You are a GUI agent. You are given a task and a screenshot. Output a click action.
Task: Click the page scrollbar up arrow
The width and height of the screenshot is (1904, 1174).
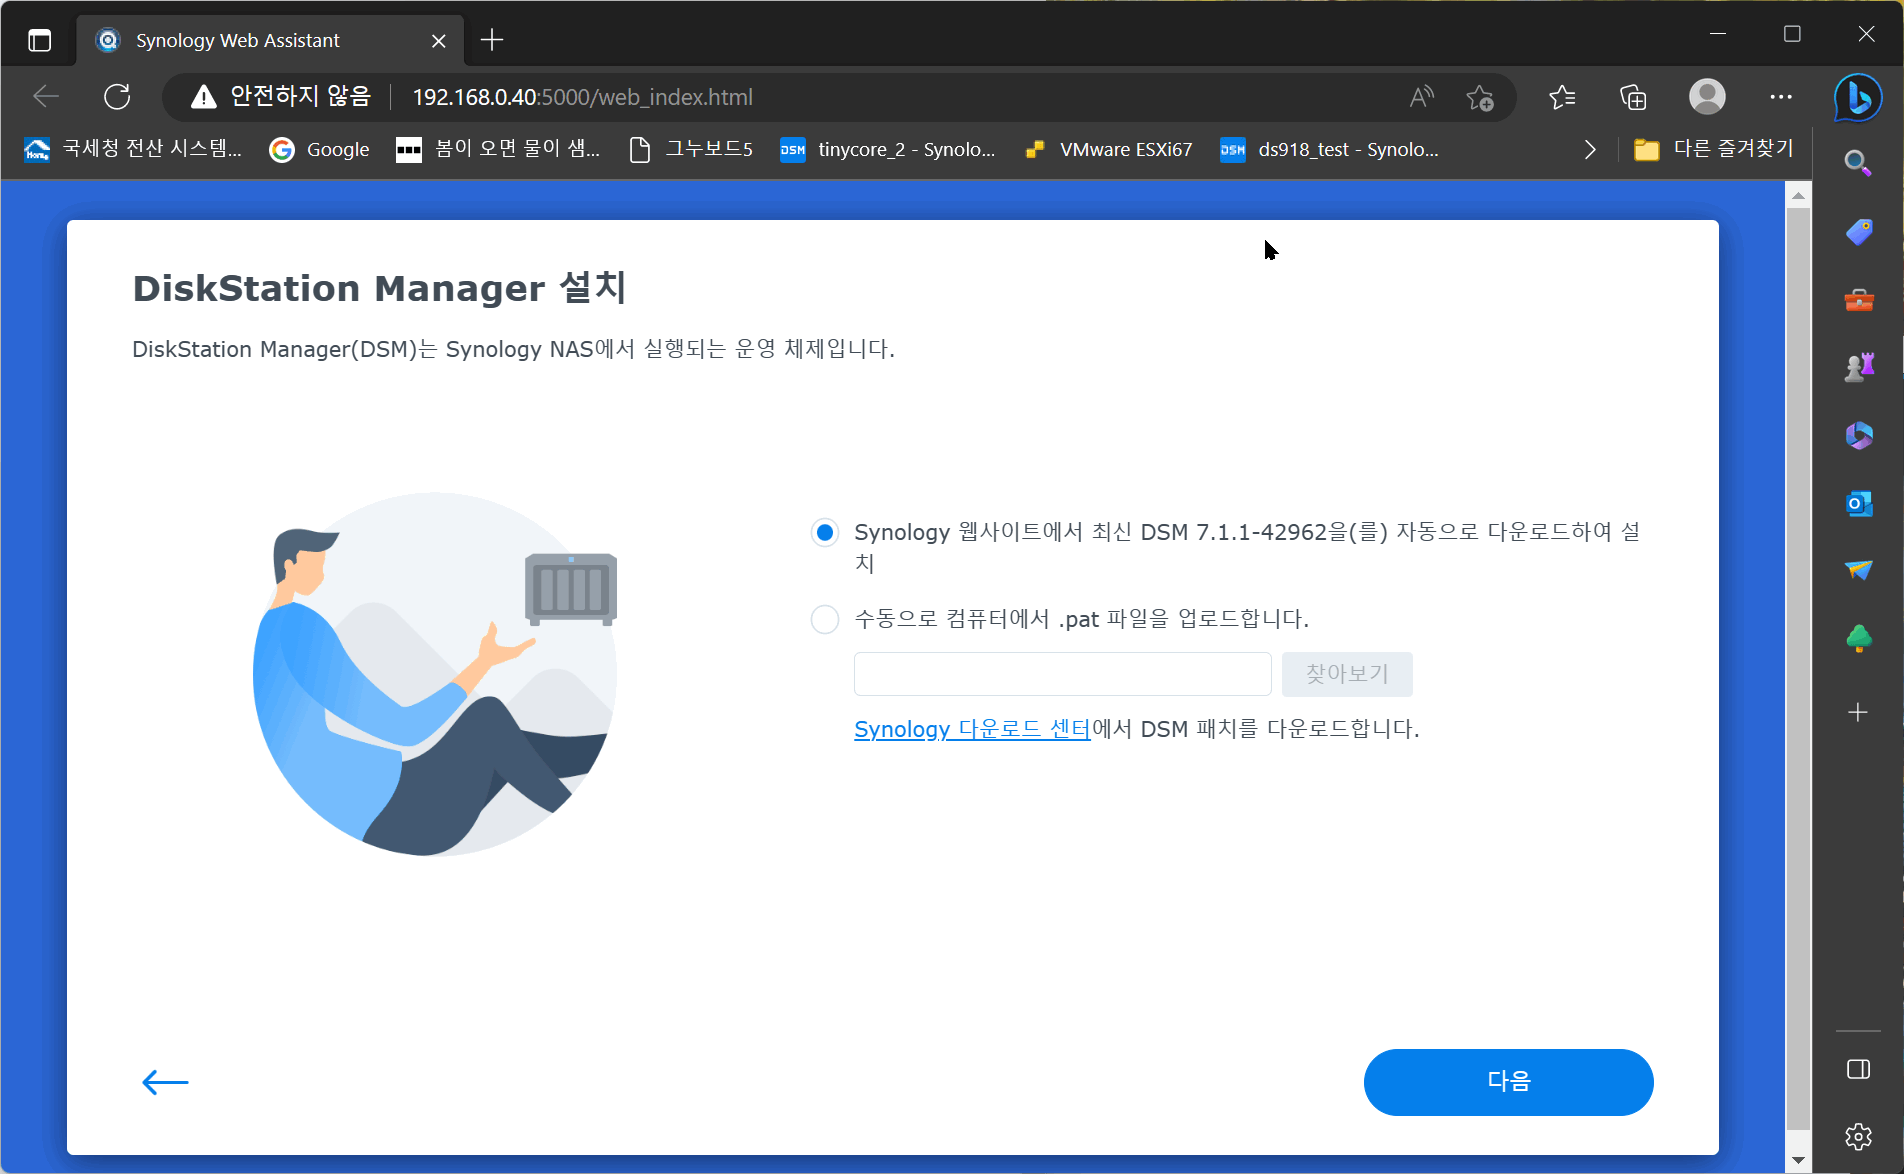1798,195
